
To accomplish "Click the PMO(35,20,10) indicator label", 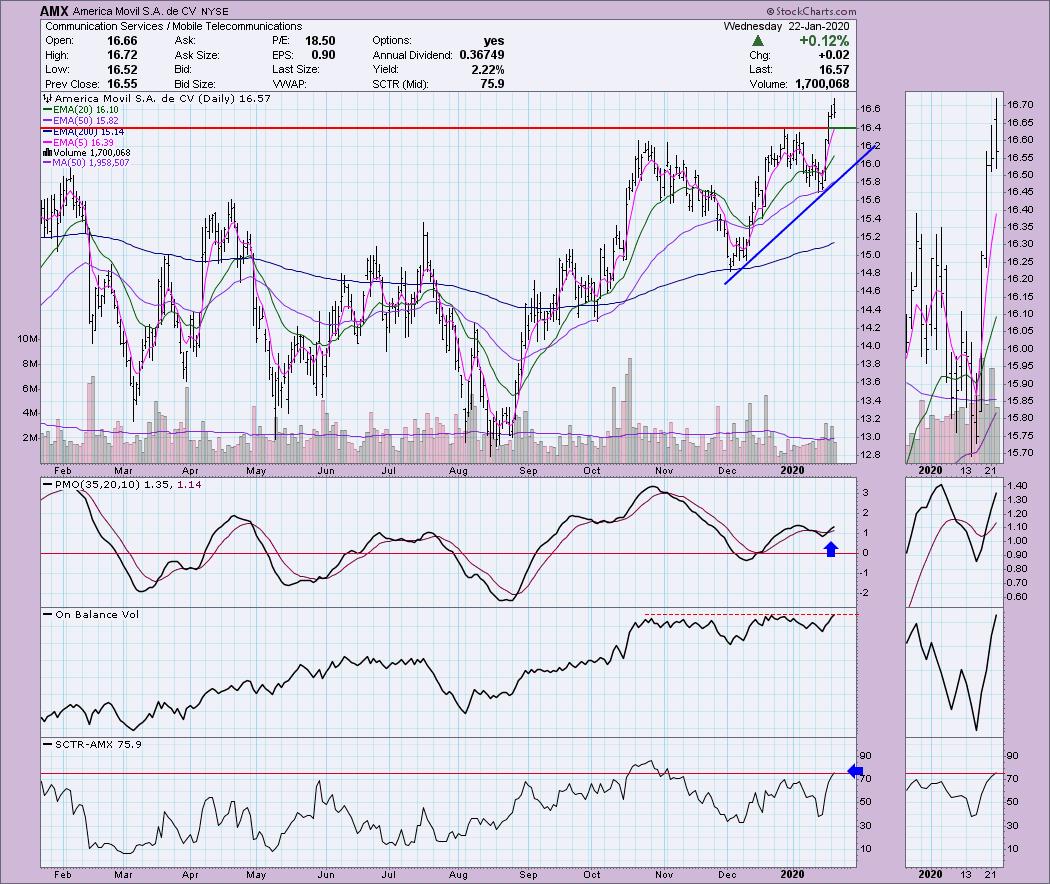I will (x=122, y=484).
